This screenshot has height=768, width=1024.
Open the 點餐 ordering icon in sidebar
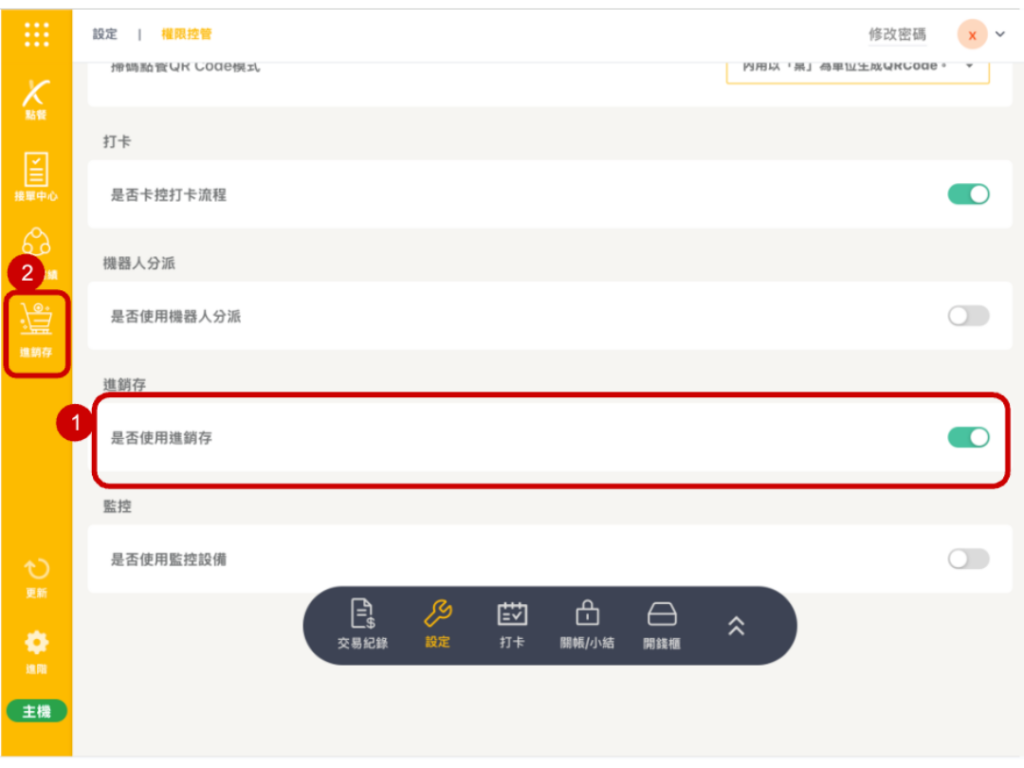point(36,99)
